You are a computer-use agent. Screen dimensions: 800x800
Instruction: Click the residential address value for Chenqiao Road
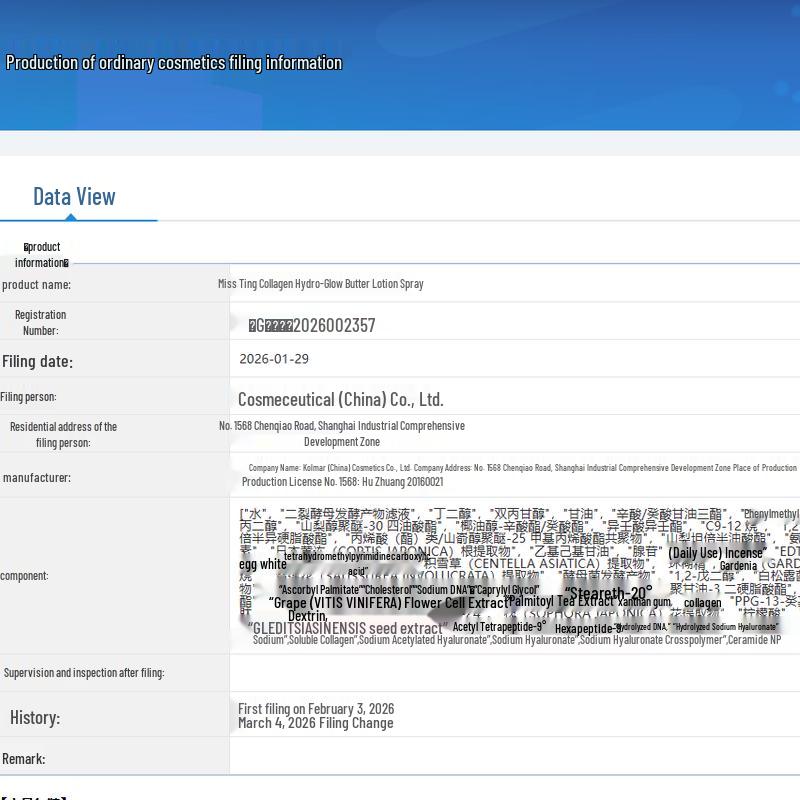pyautogui.click(x=341, y=433)
